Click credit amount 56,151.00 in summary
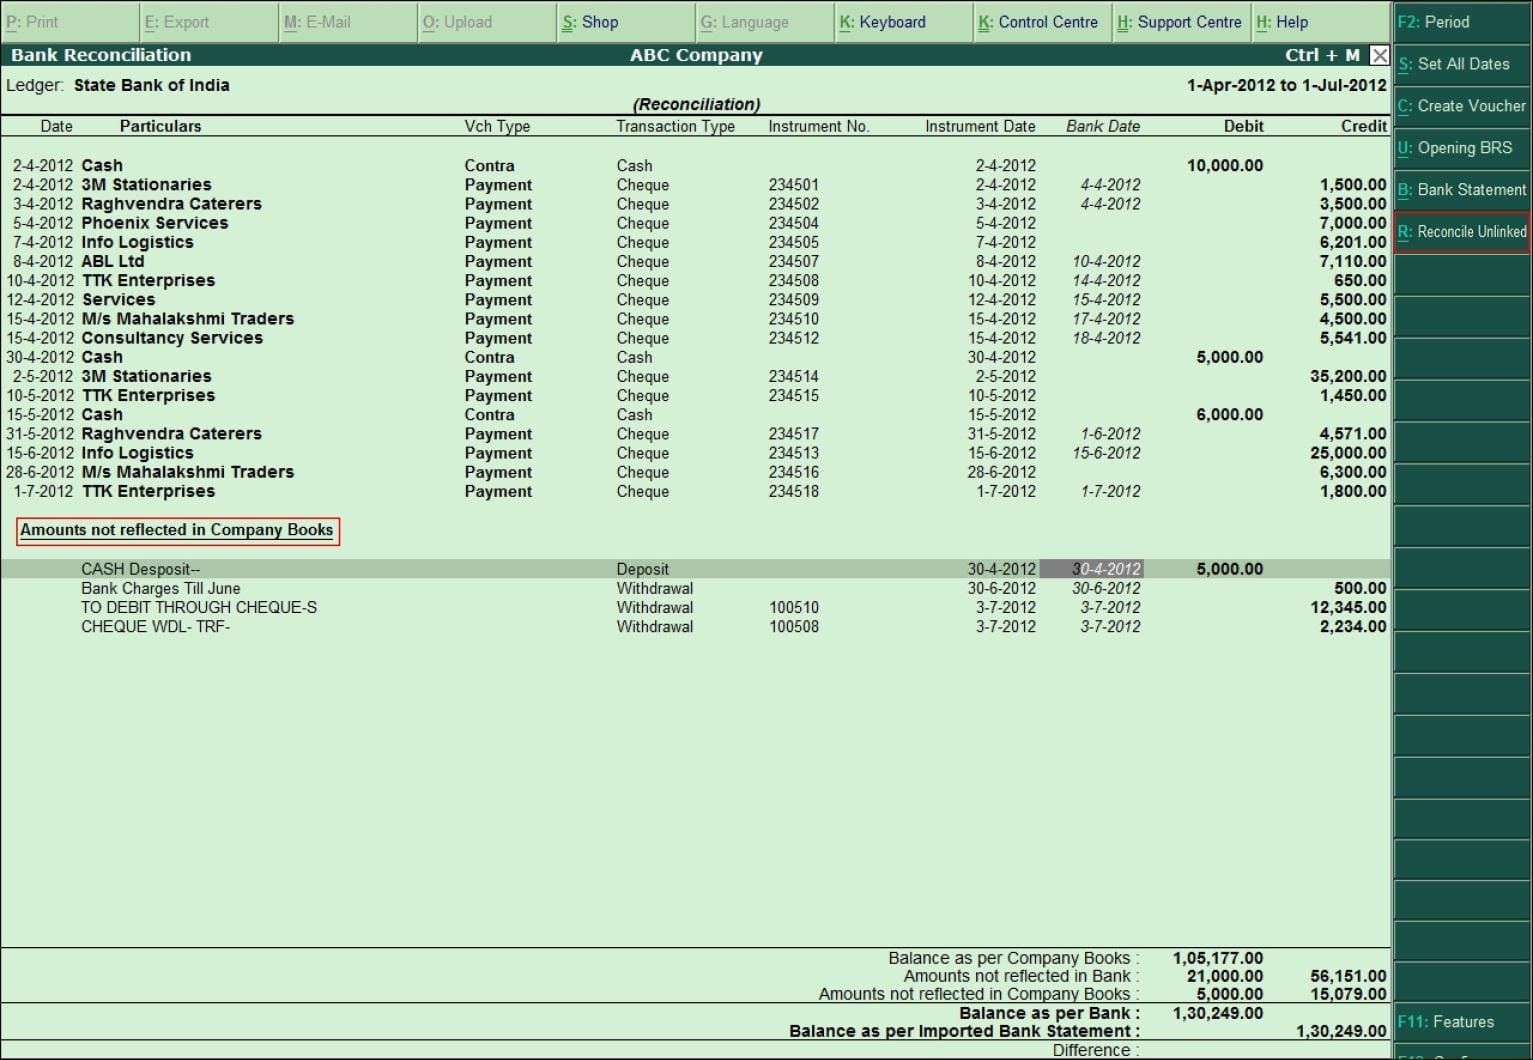Viewport: 1533px width, 1060px height. pos(1348,976)
